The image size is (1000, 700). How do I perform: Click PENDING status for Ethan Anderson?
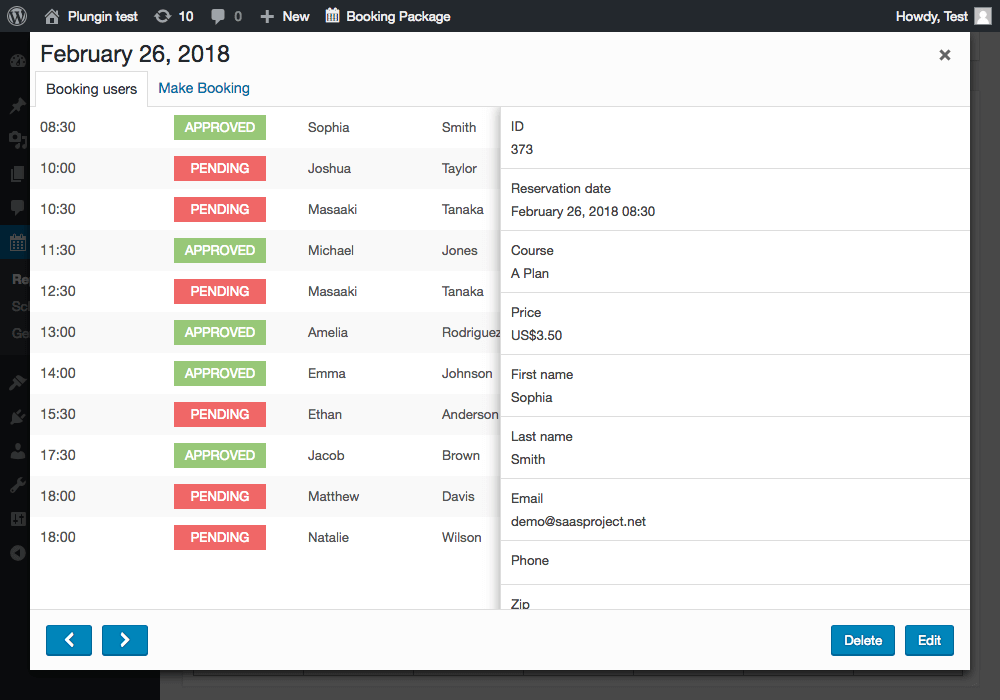point(220,414)
